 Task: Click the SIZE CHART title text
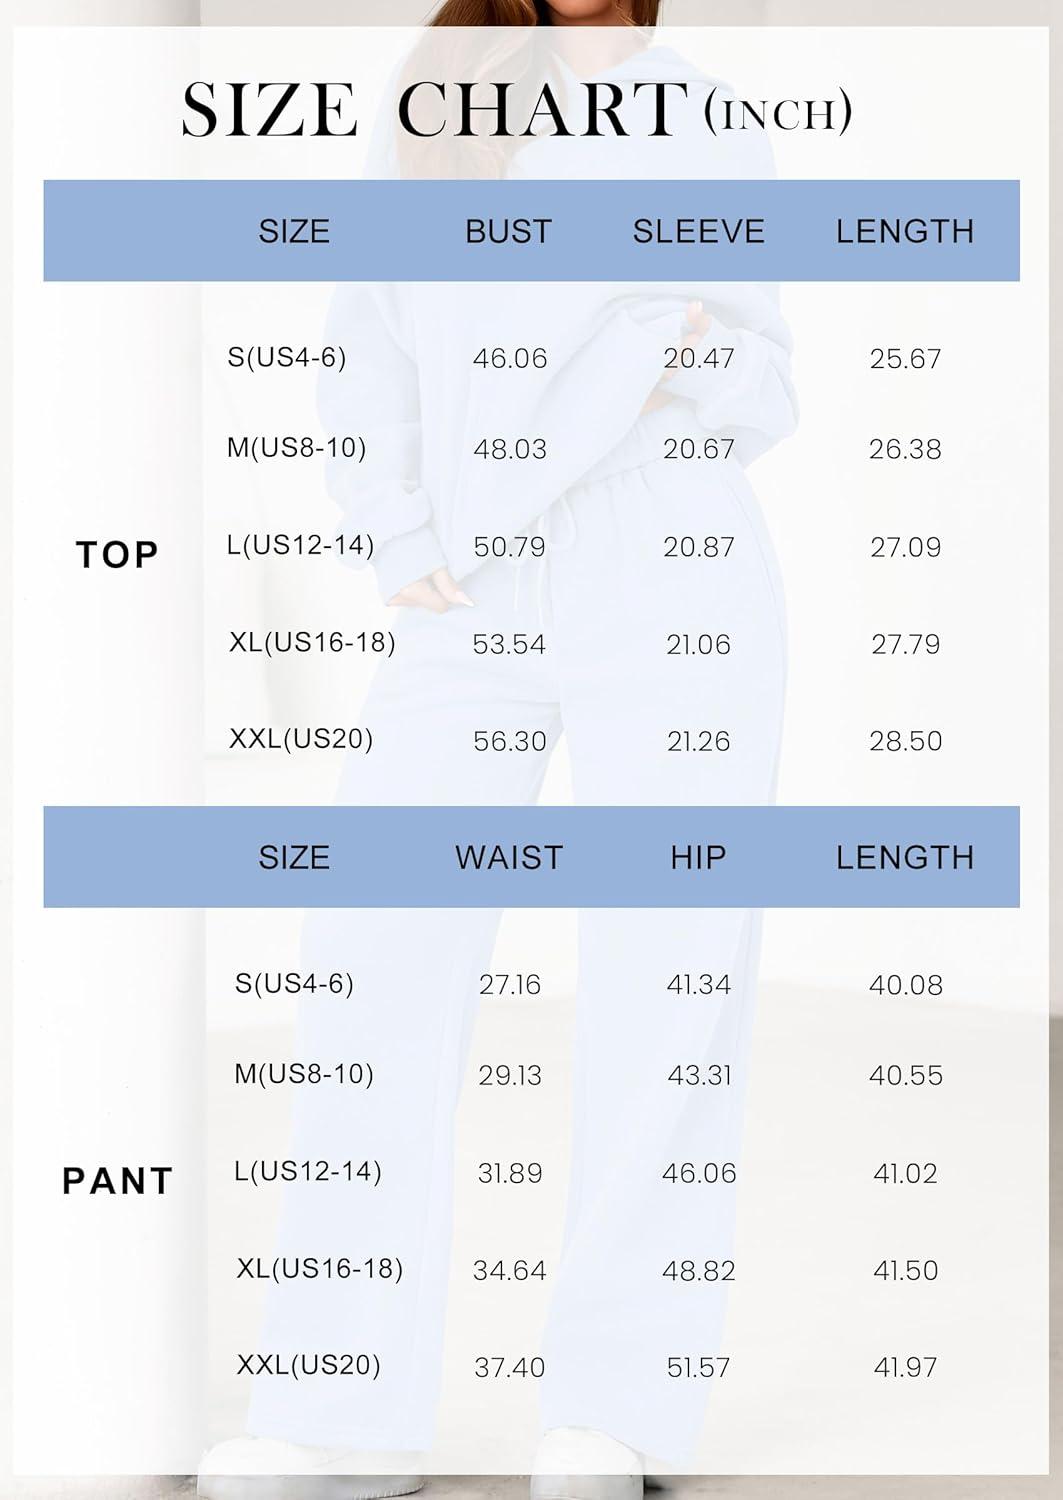435,109
